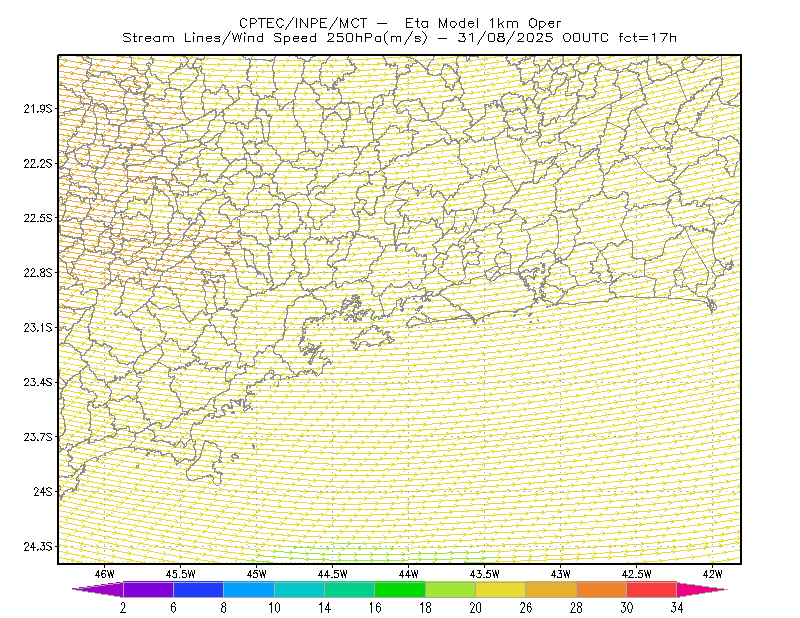
Task: Pick the lime 18–20 legend swatch
Action: point(450,589)
